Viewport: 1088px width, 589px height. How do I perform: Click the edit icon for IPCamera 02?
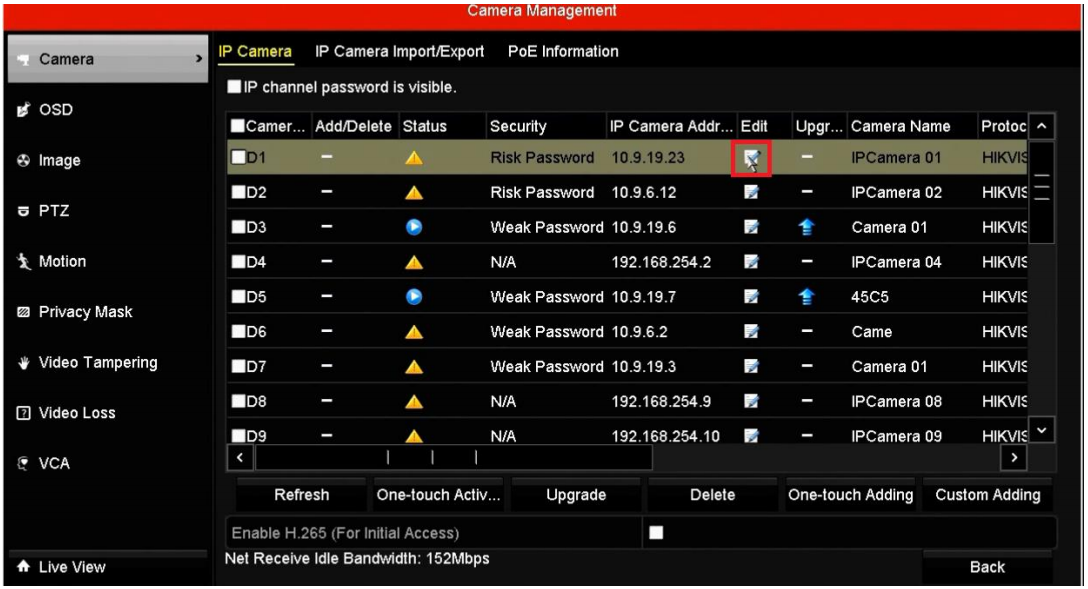pos(752,193)
